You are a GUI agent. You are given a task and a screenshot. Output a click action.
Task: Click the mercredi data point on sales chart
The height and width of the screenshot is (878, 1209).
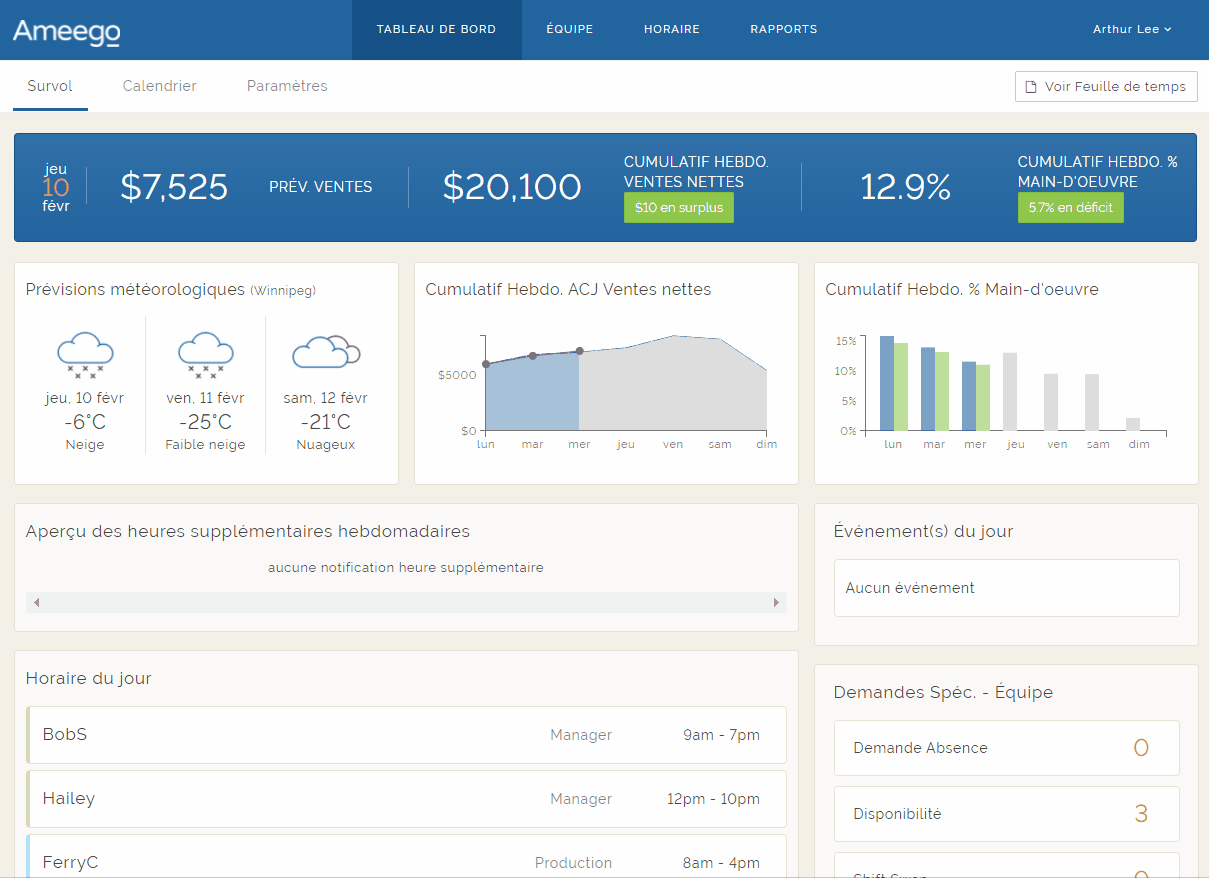[579, 351]
